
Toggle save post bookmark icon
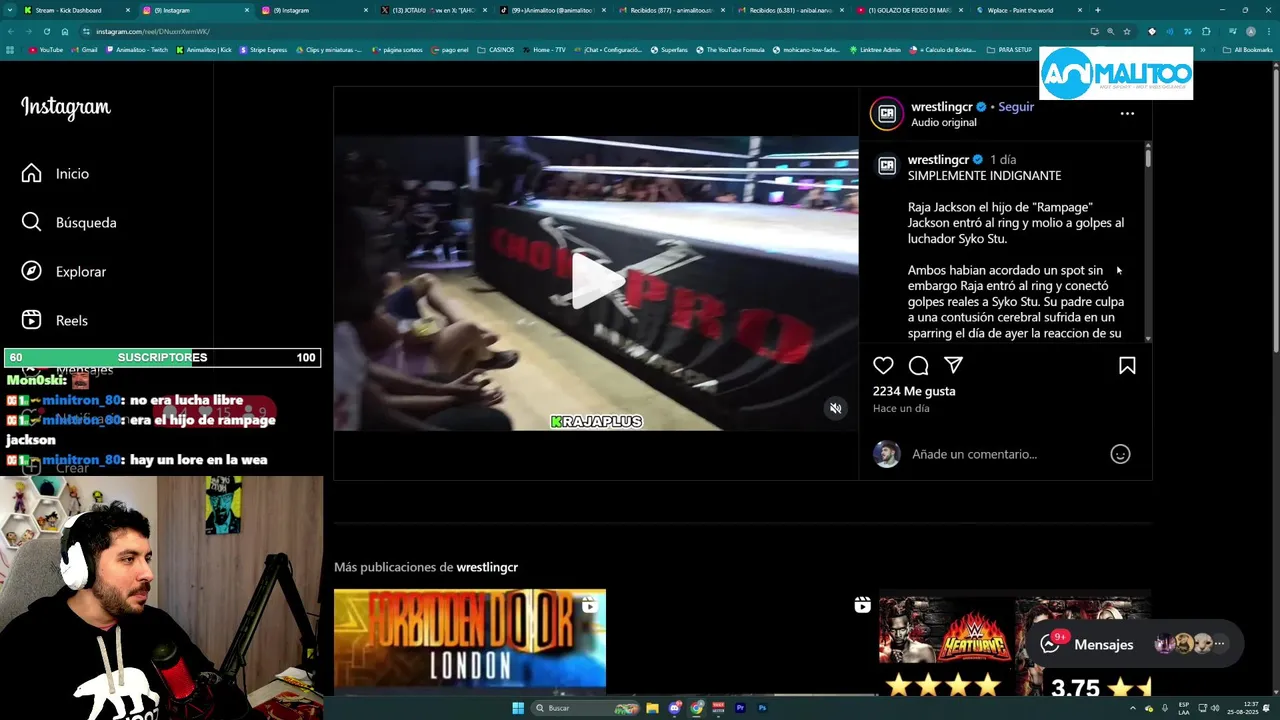pos(1127,366)
